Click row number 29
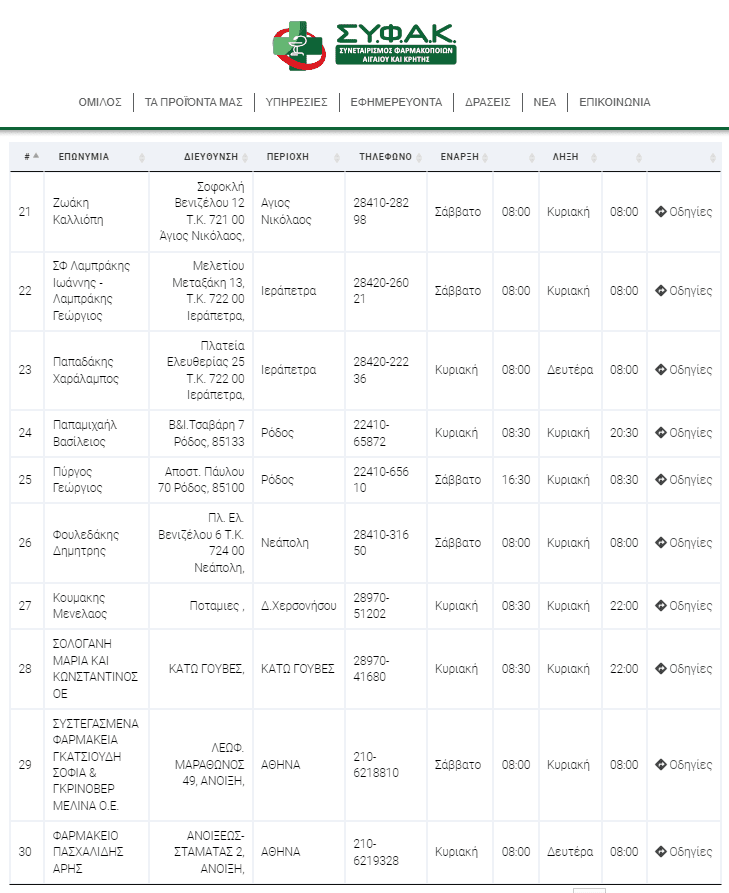Viewport: 729px width, 893px height. coord(25,765)
